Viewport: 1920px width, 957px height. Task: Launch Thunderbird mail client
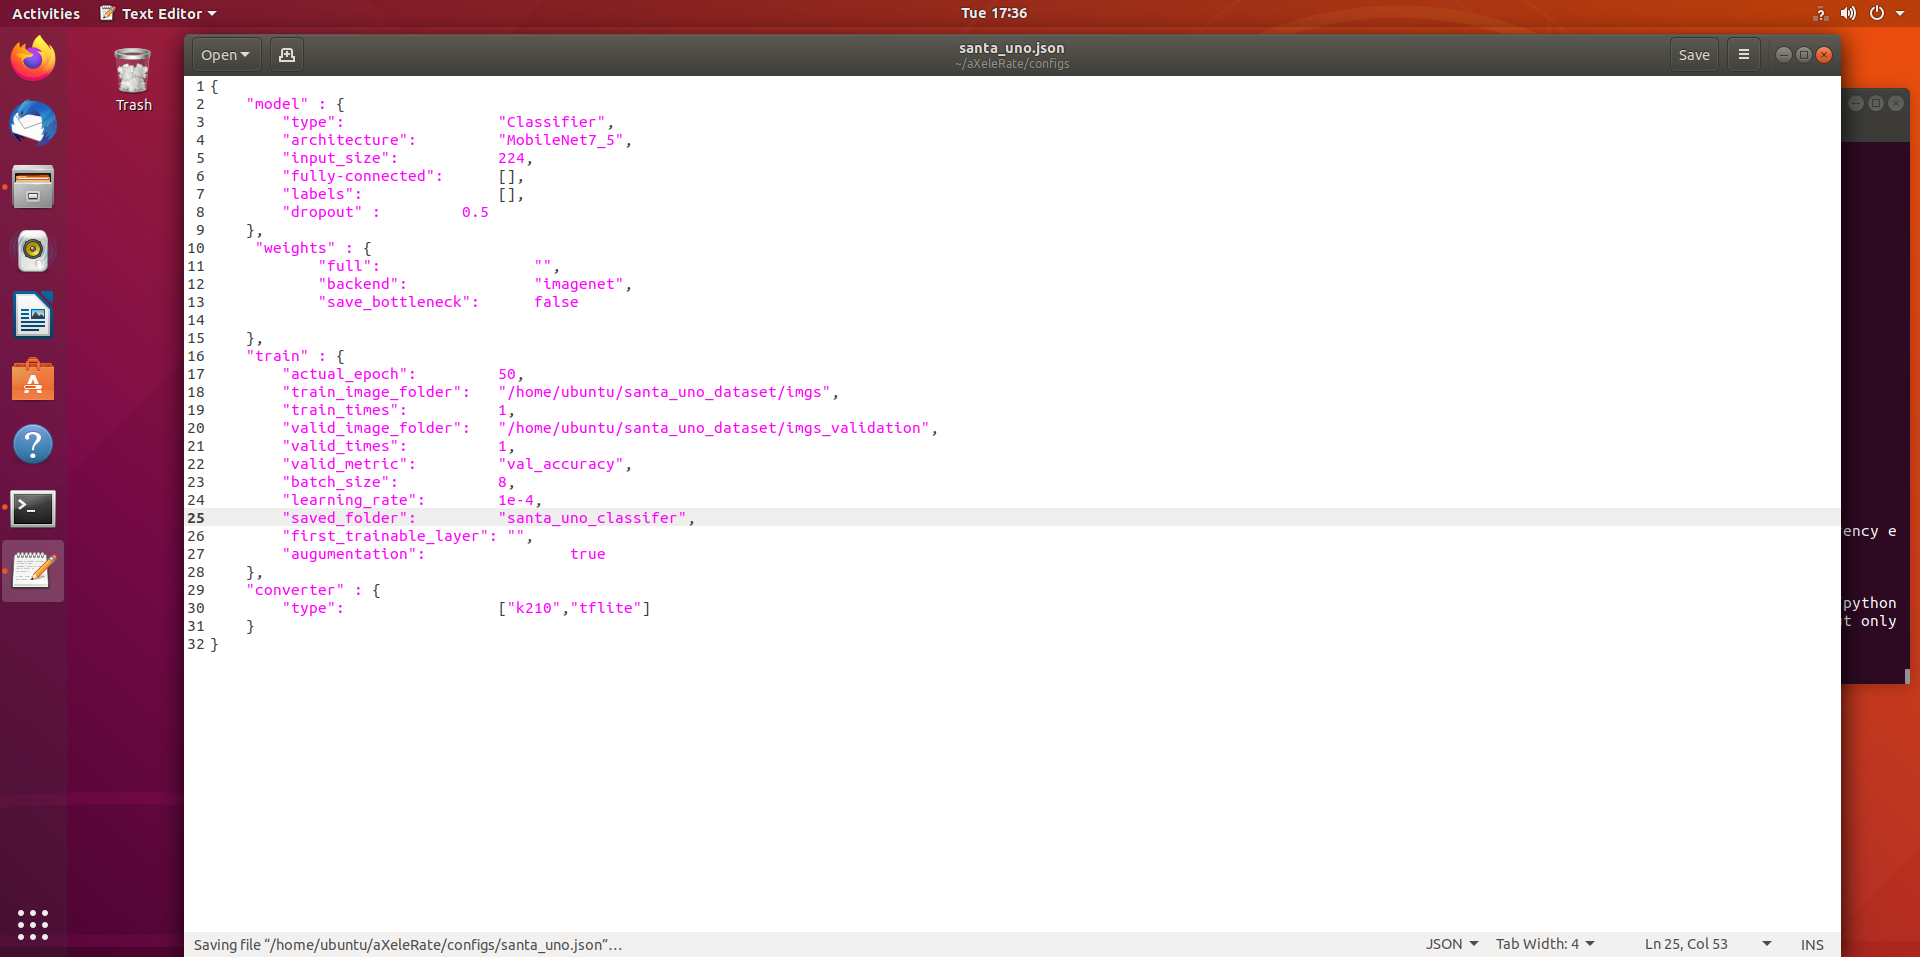[x=33, y=123]
